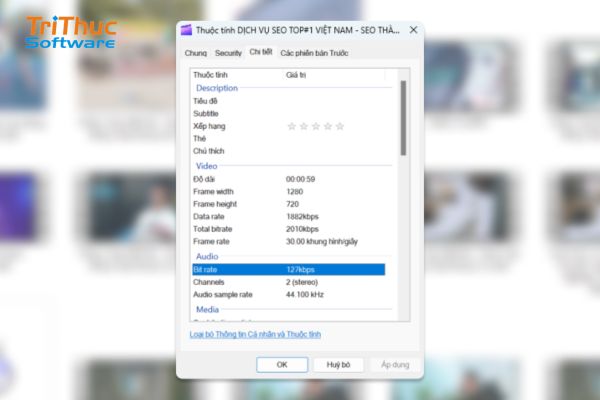Click the Description group header
Screen dimensions: 600x400
click(x=217, y=88)
